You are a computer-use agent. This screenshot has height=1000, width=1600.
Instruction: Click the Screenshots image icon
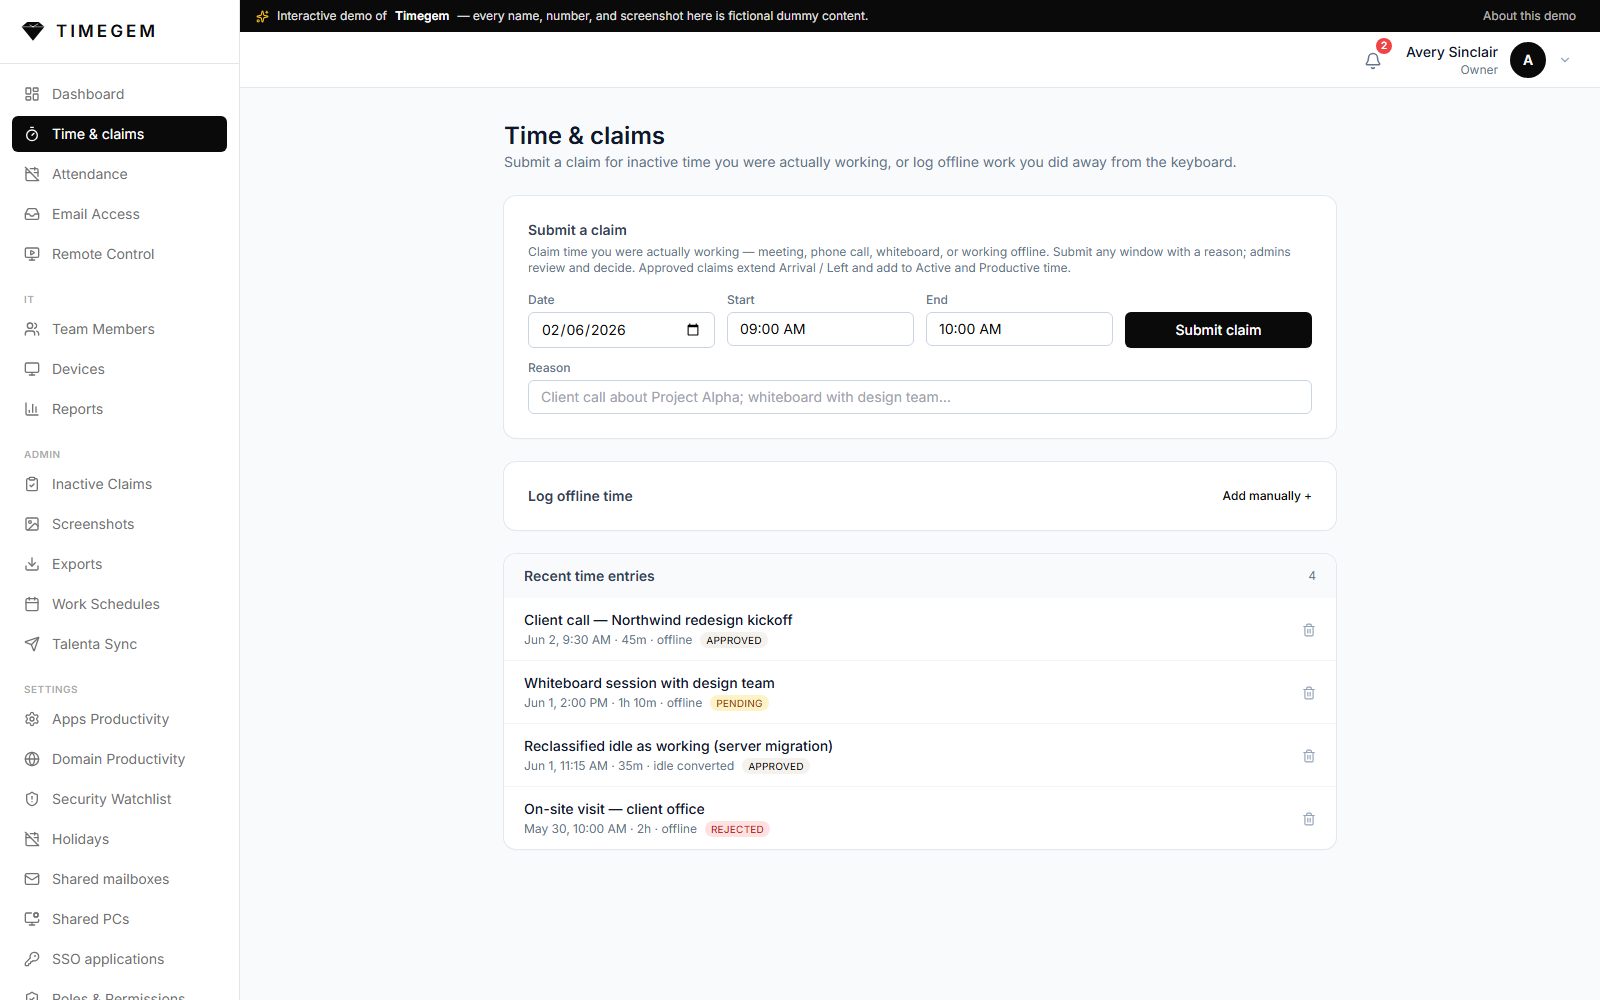32,524
